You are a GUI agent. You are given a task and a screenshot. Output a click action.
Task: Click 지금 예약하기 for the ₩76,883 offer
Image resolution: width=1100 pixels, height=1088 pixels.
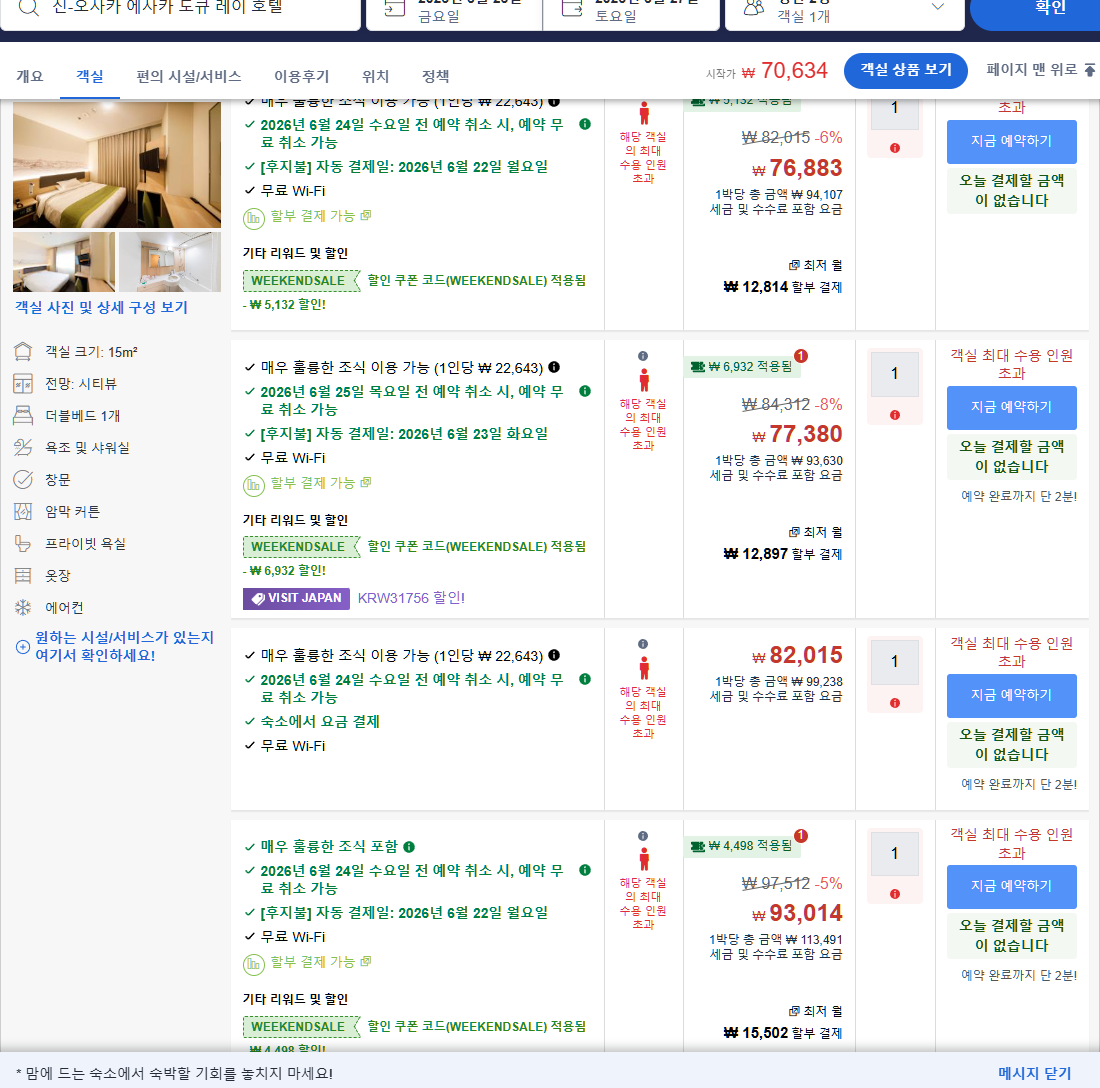pyautogui.click(x=1012, y=142)
